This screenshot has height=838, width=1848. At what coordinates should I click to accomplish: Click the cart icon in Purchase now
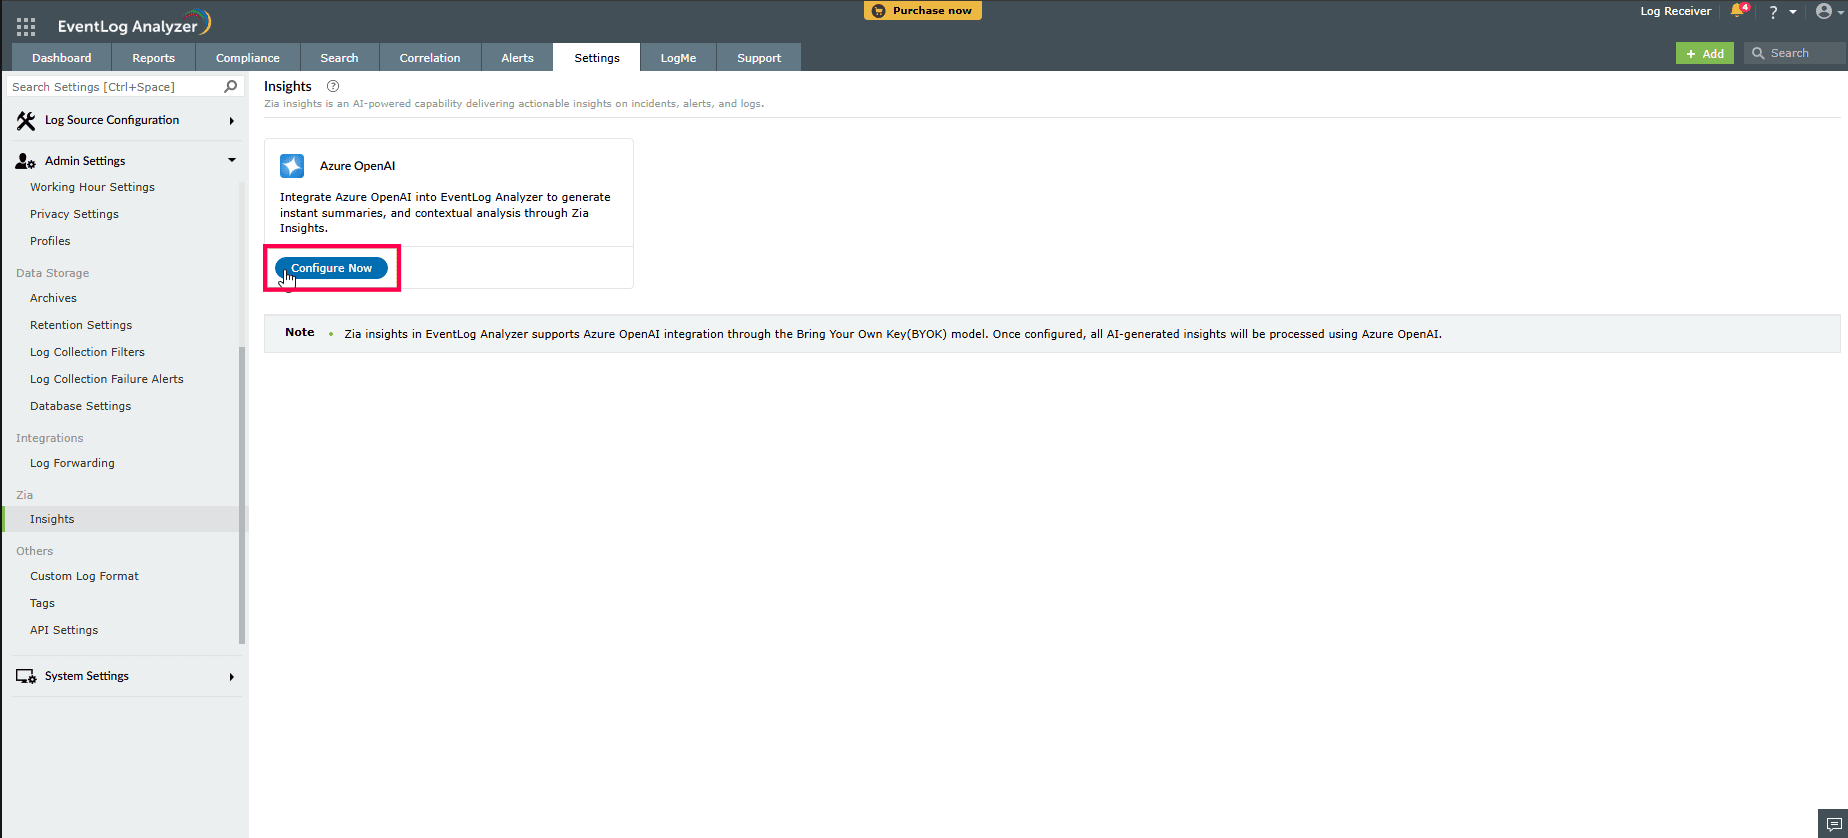pos(878,11)
